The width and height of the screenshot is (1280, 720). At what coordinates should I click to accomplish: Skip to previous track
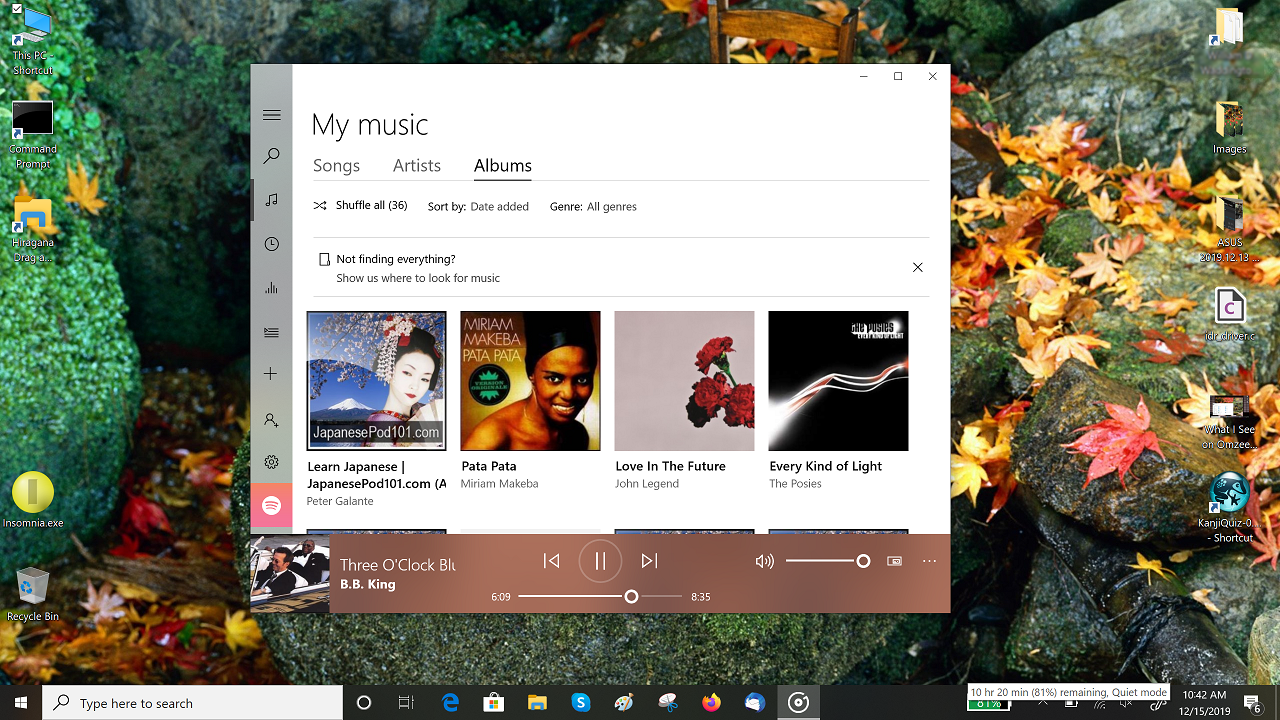click(x=551, y=561)
